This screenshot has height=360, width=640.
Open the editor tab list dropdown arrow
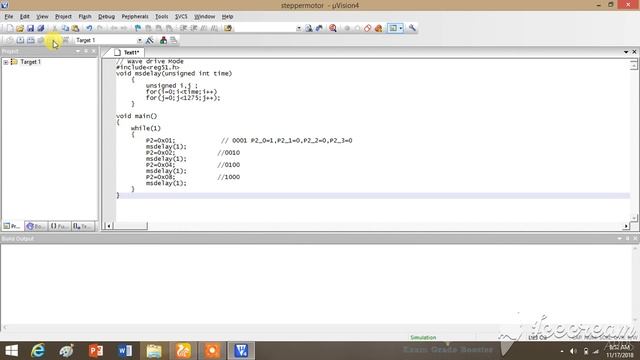point(626,52)
